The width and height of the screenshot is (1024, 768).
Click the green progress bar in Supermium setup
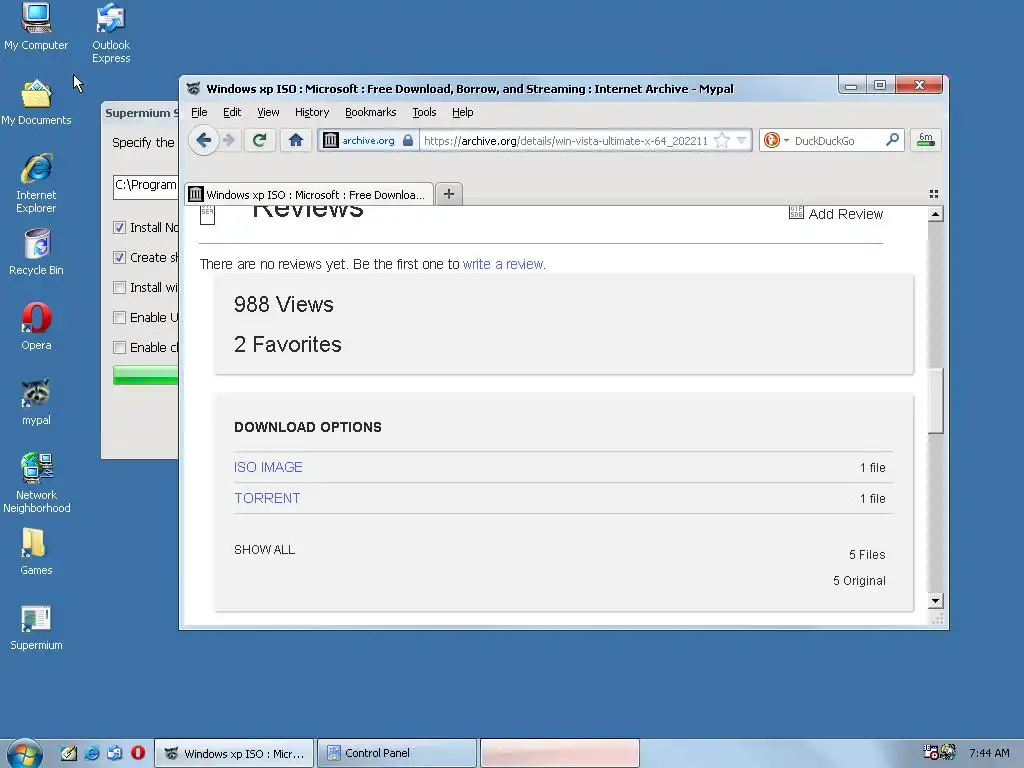pyautogui.click(x=146, y=375)
